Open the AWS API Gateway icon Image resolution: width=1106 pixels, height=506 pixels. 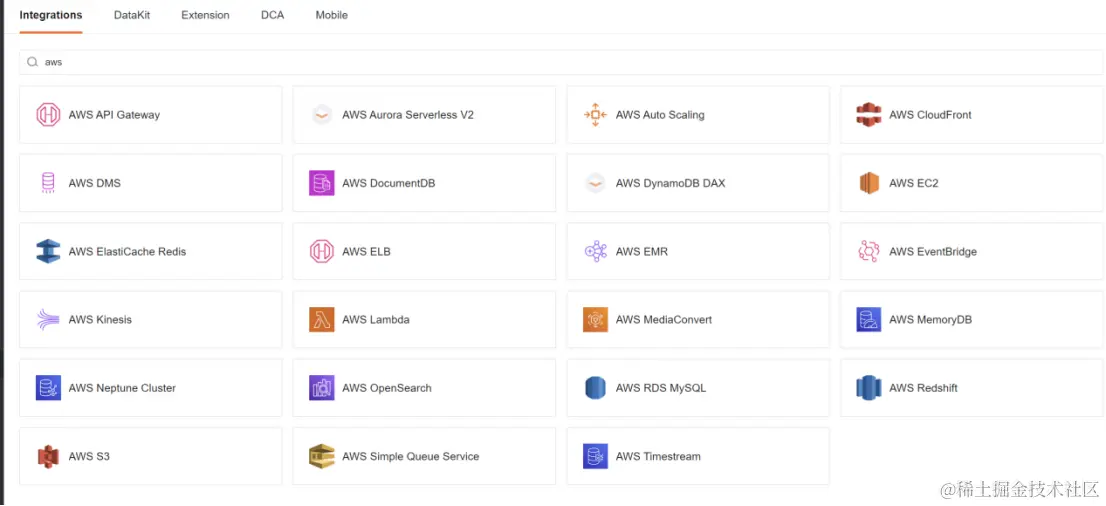(x=48, y=114)
